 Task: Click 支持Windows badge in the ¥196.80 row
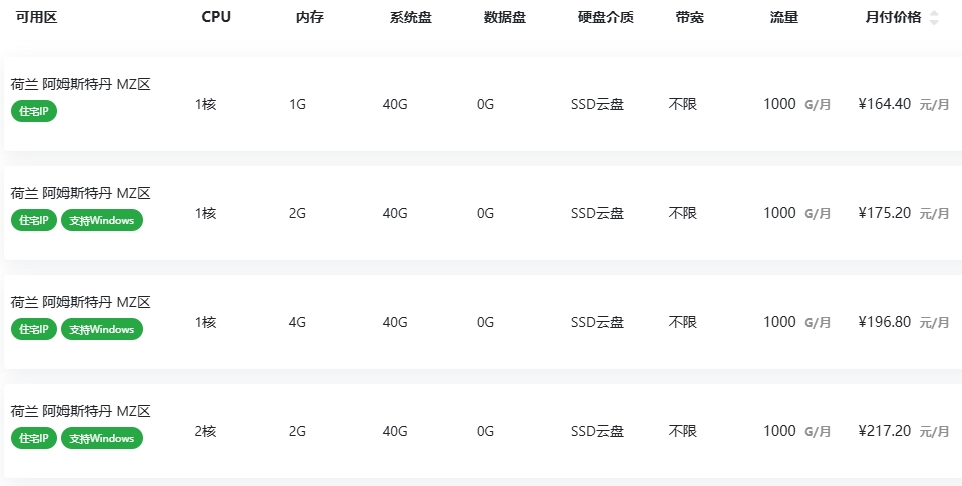coord(102,329)
